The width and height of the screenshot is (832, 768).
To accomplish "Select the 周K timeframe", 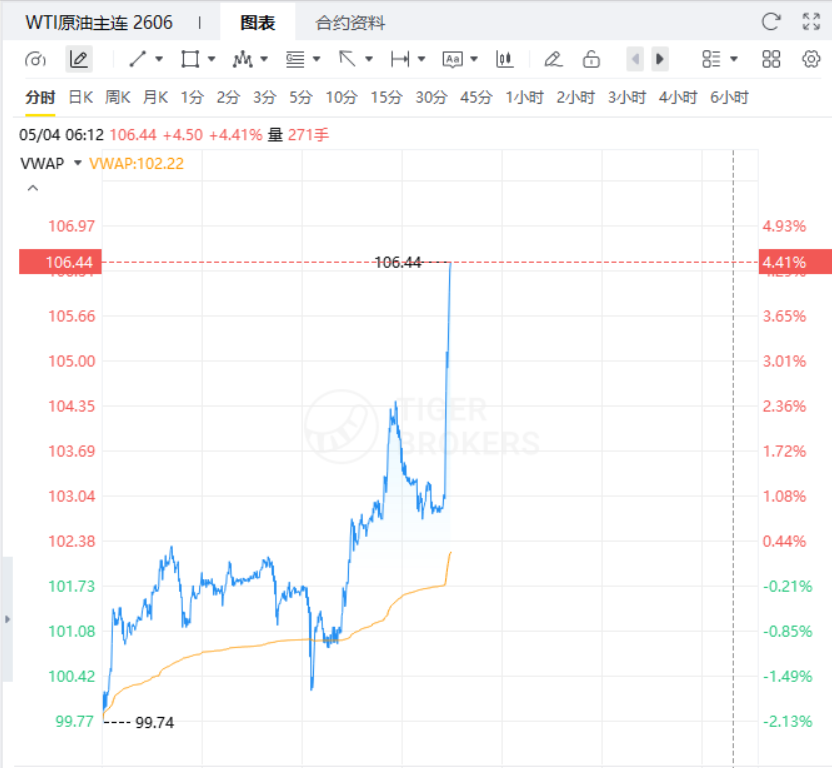I will (x=117, y=98).
